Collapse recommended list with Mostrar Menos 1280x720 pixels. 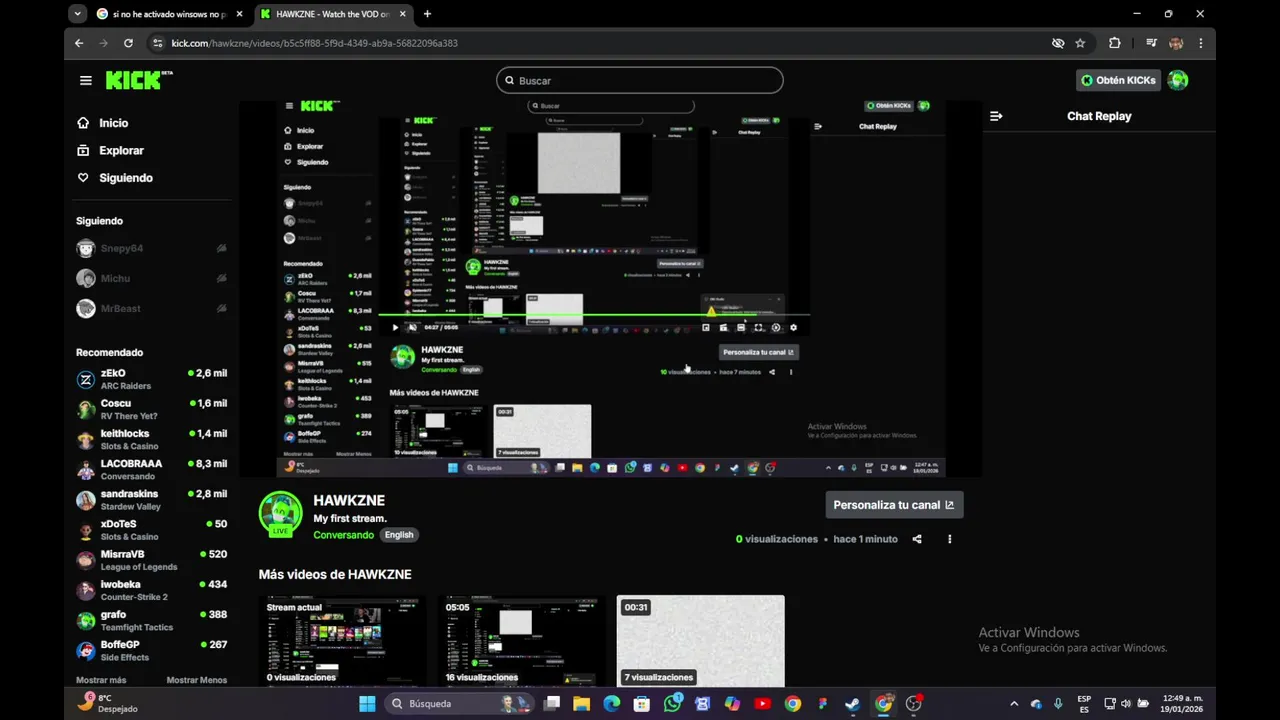tap(197, 680)
